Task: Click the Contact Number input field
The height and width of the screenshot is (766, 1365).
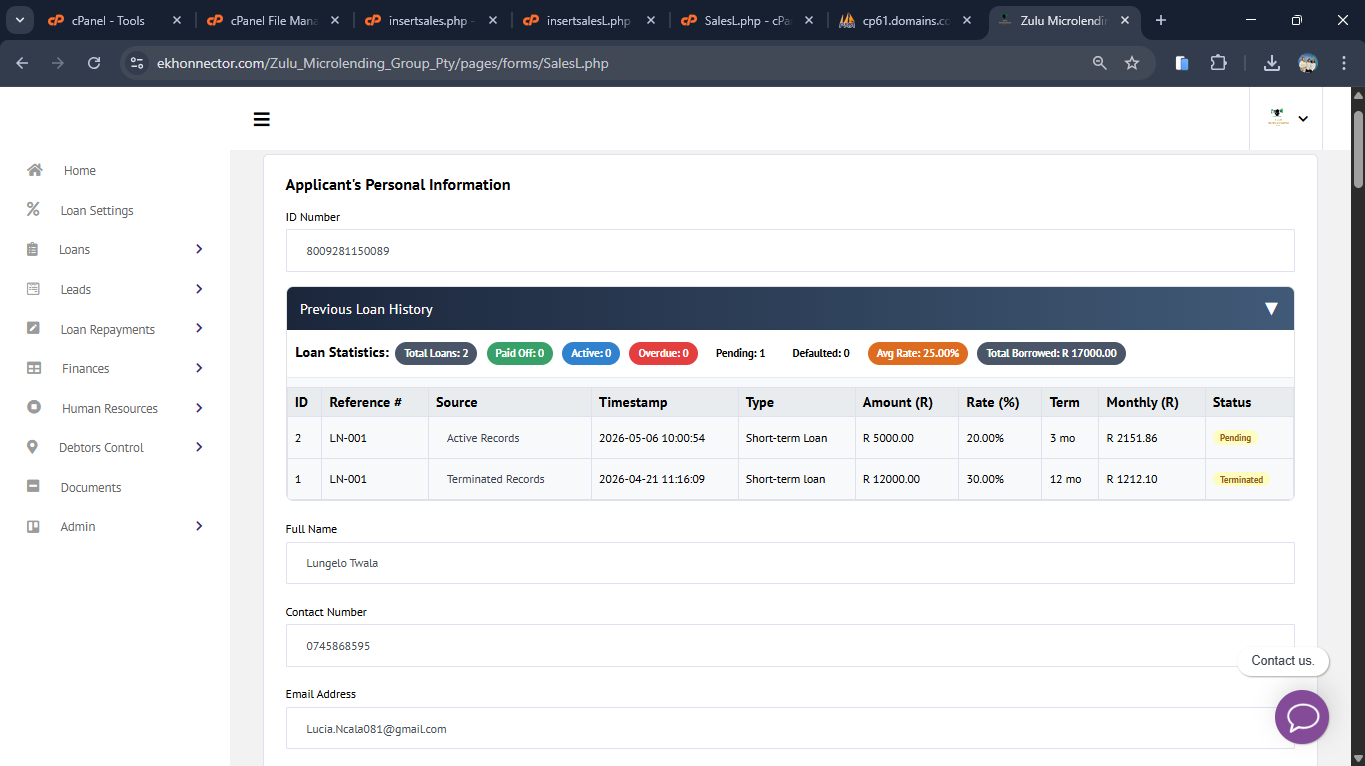Action: [790, 646]
